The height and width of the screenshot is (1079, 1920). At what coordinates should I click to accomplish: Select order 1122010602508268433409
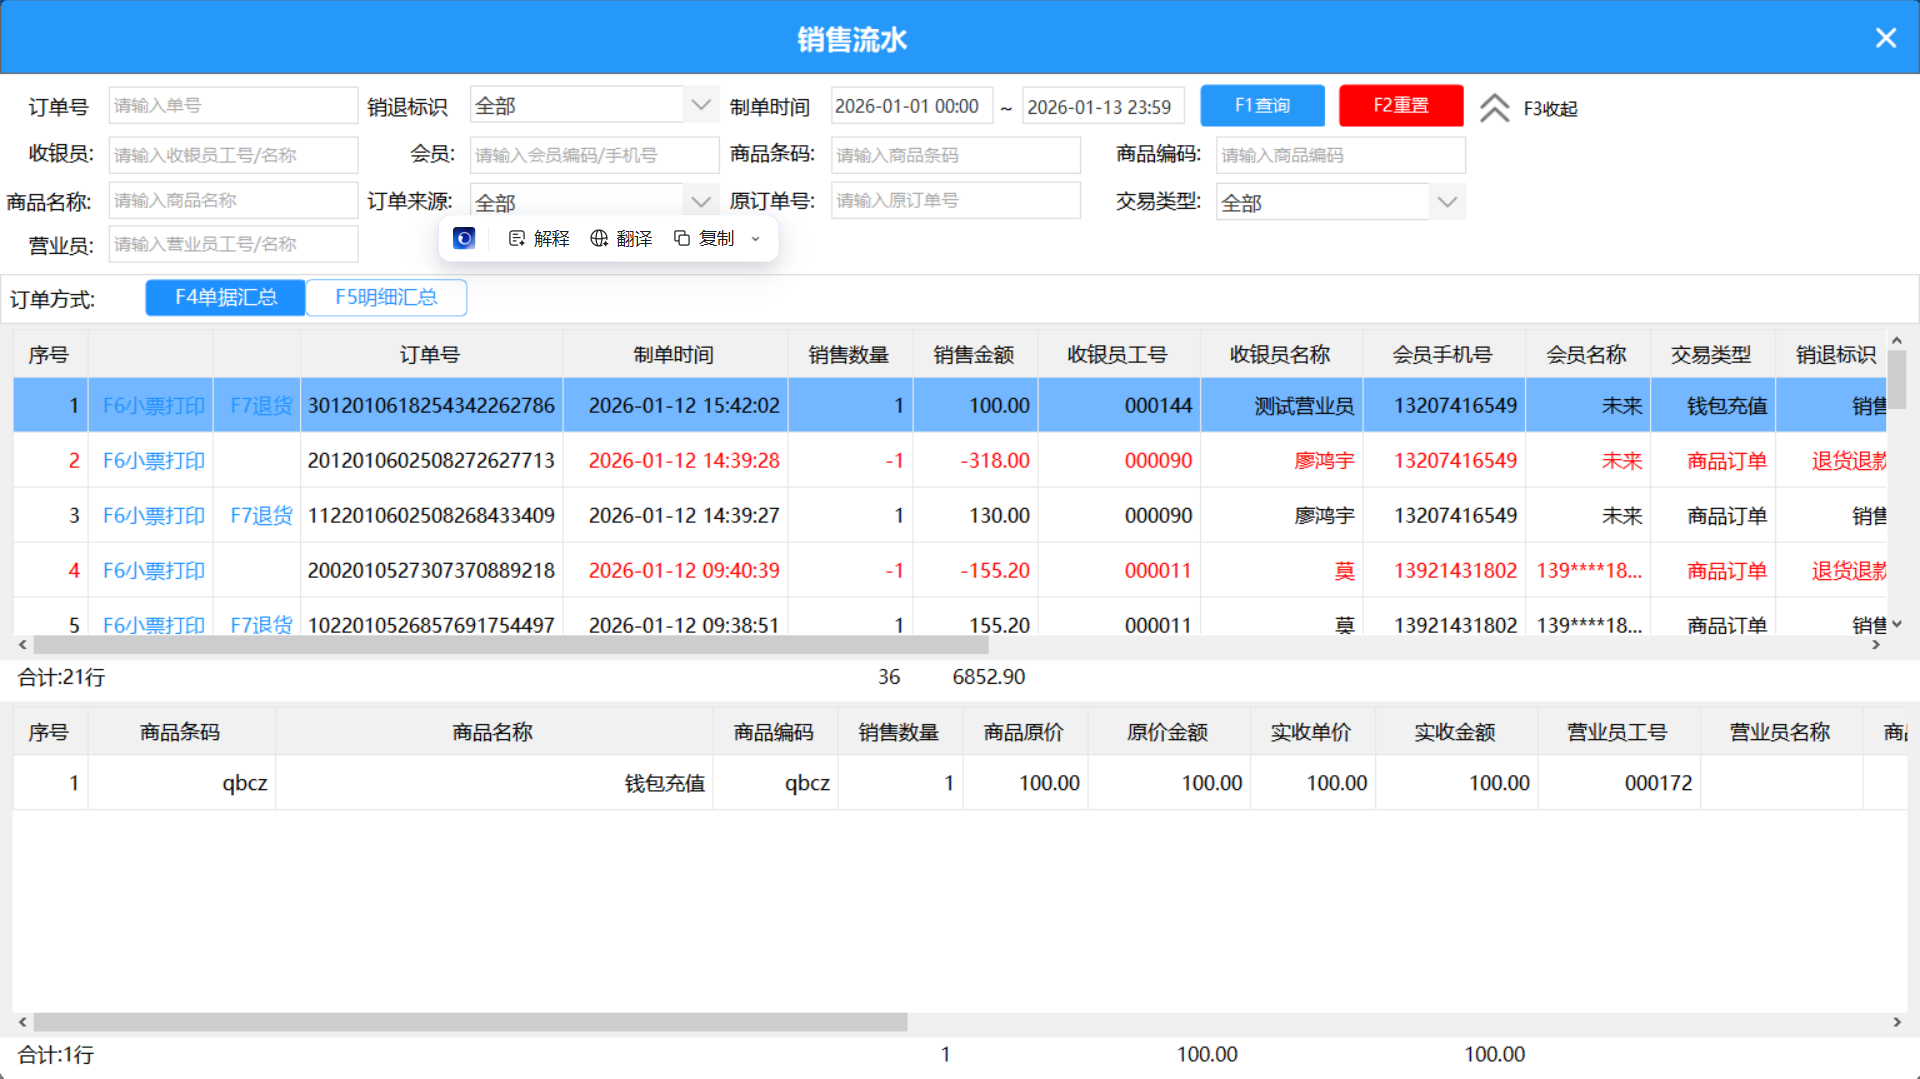(431, 516)
